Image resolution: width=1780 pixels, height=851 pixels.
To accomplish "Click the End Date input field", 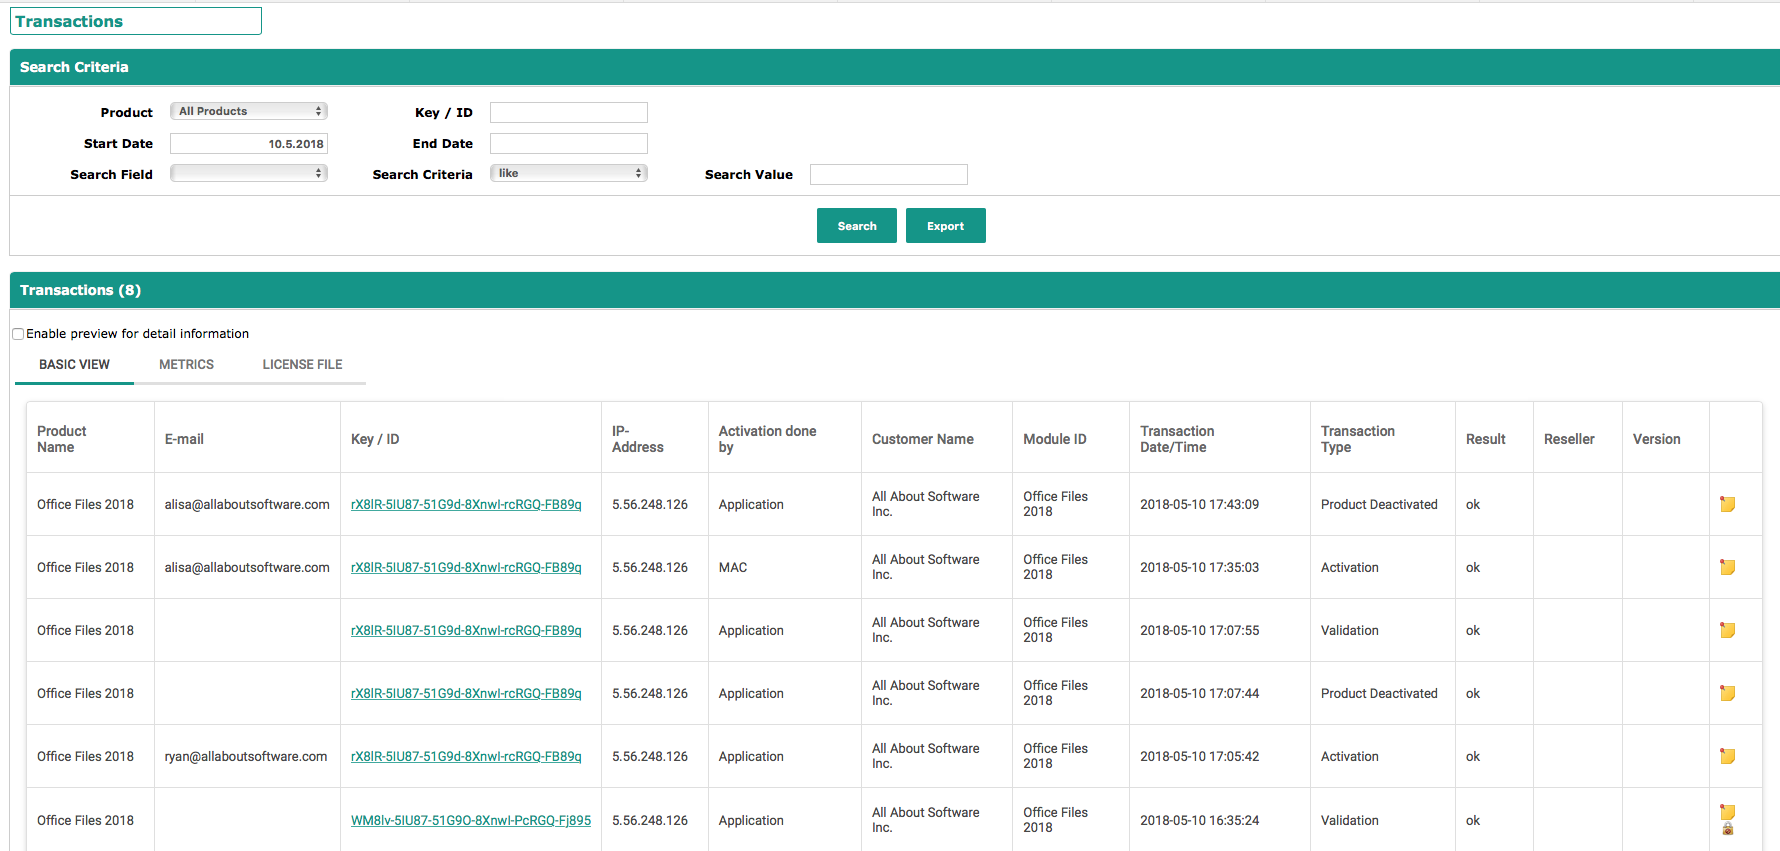I will tap(568, 143).
